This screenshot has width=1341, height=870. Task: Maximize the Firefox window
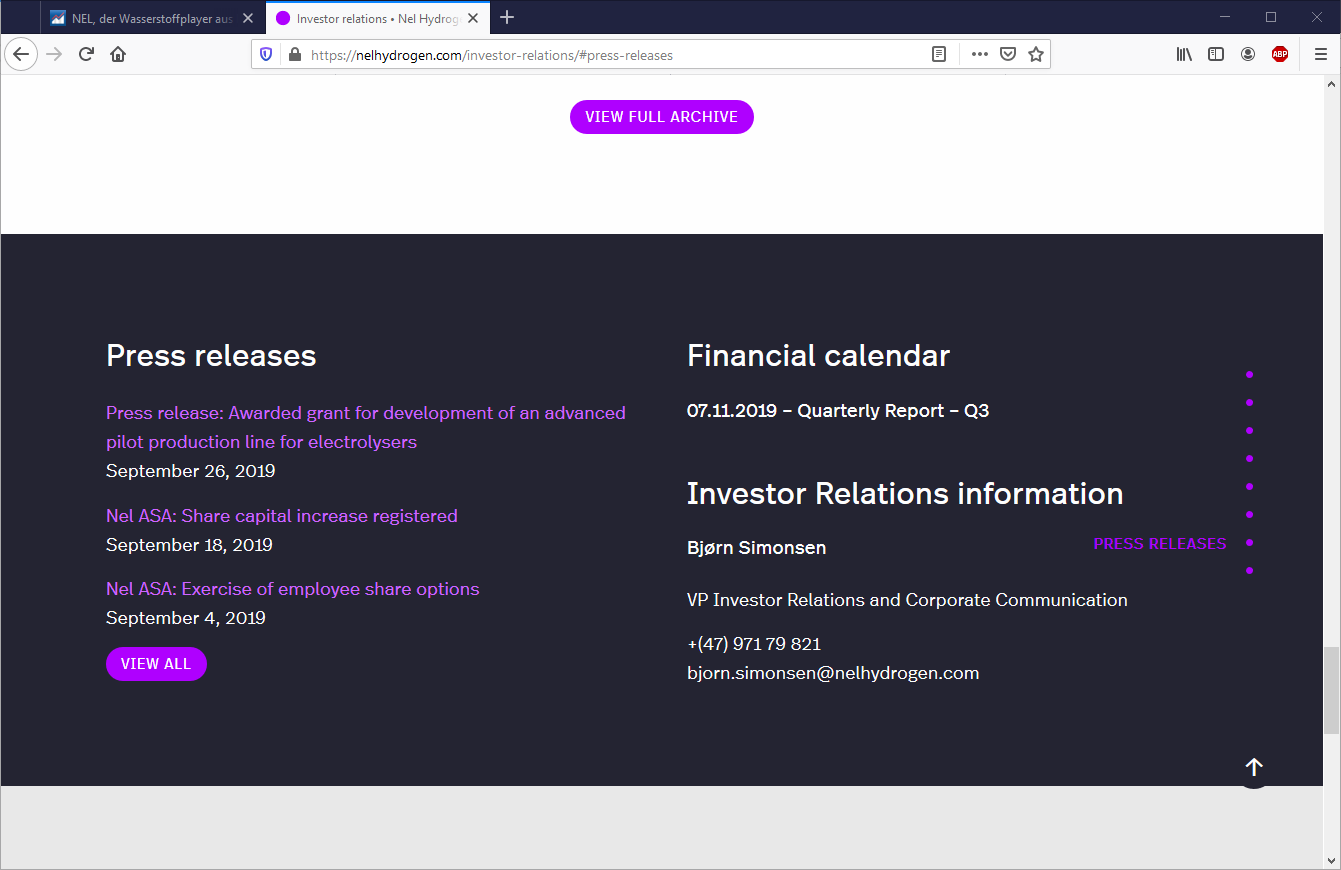(1271, 17)
